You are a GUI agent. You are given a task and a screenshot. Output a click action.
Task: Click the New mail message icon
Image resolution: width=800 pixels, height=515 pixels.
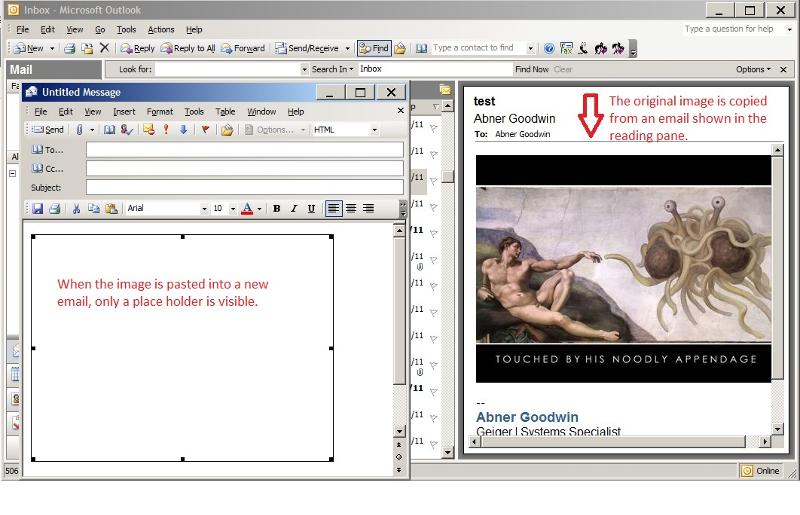(x=29, y=48)
